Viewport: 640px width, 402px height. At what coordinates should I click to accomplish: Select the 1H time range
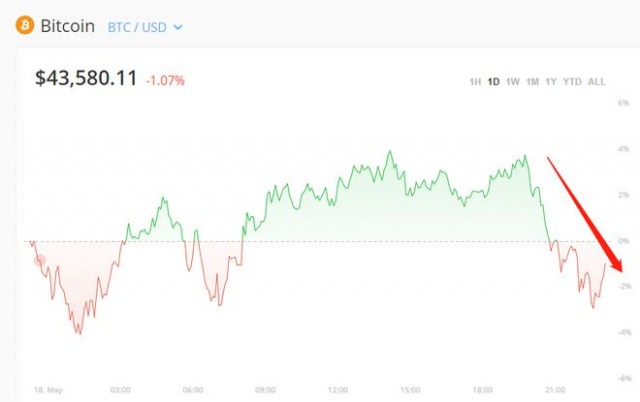tap(475, 82)
